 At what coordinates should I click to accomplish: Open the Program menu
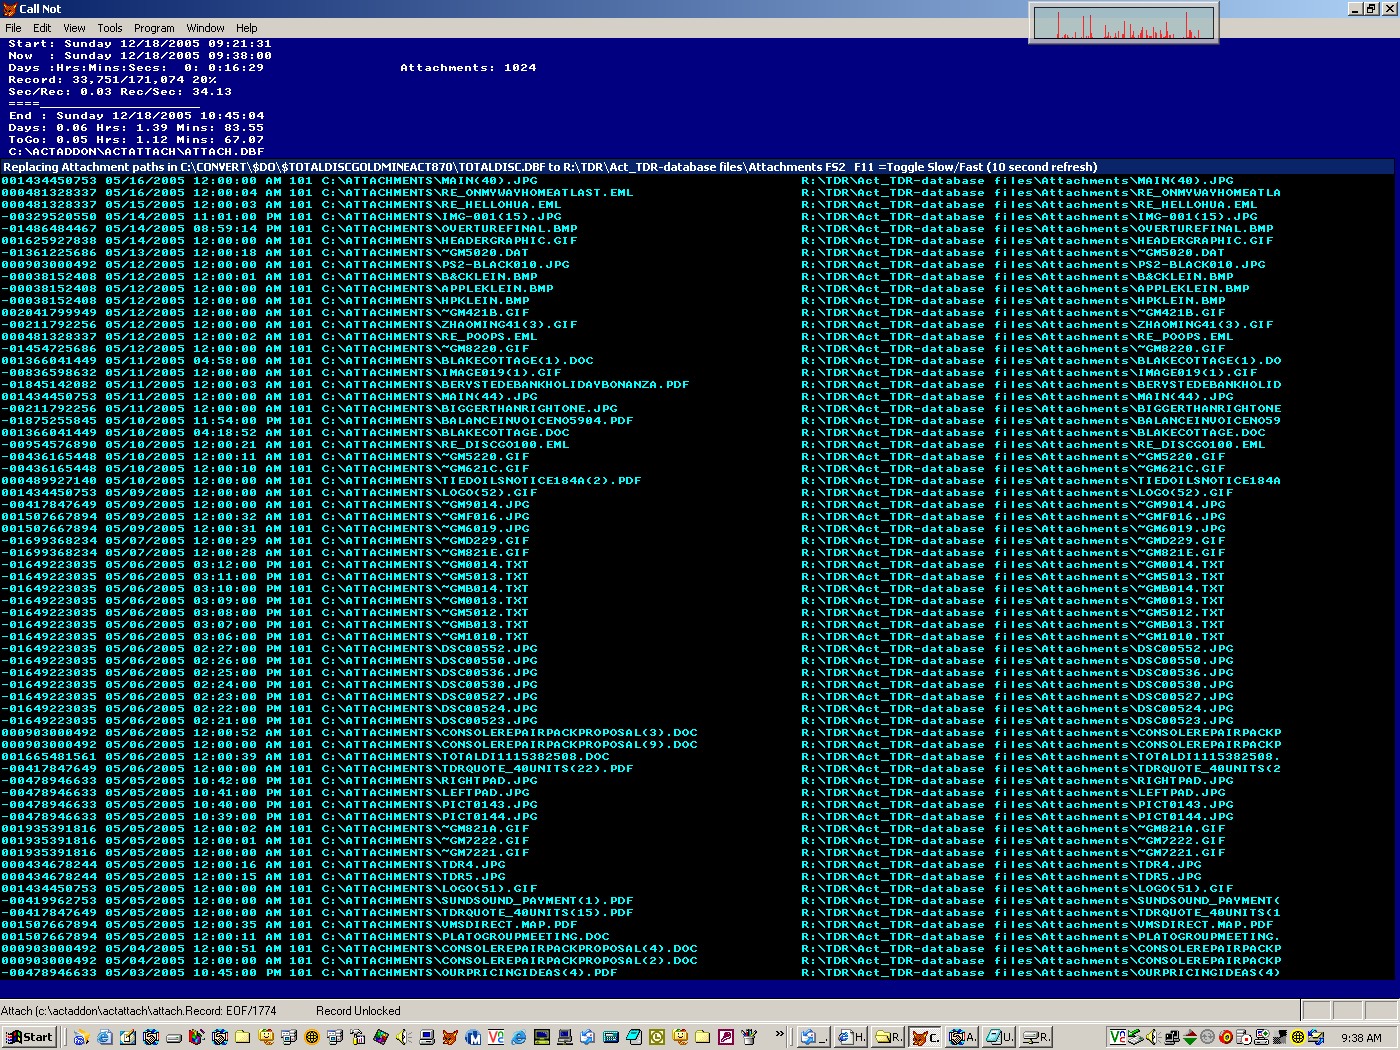click(154, 28)
